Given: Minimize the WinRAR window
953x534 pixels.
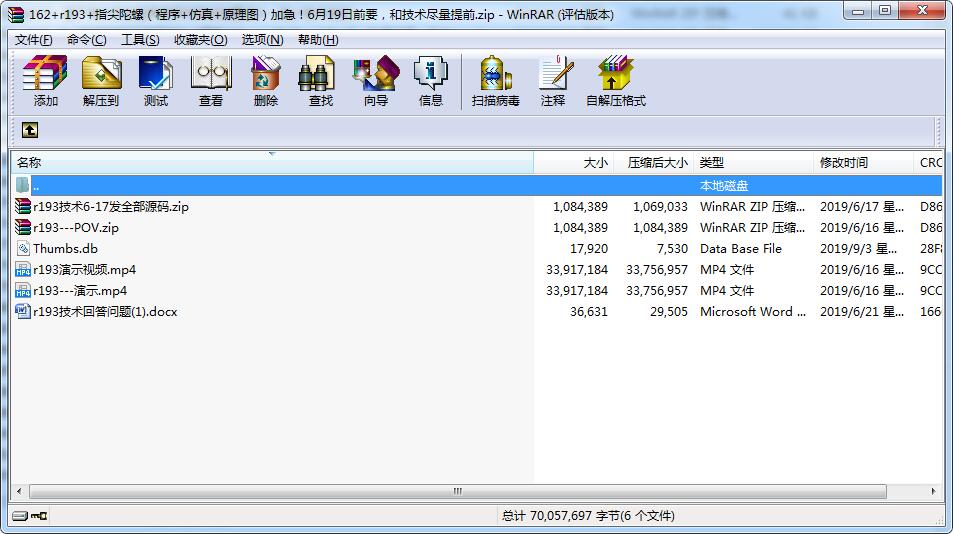Looking at the screenshot, I should click(x=858, y=10).
